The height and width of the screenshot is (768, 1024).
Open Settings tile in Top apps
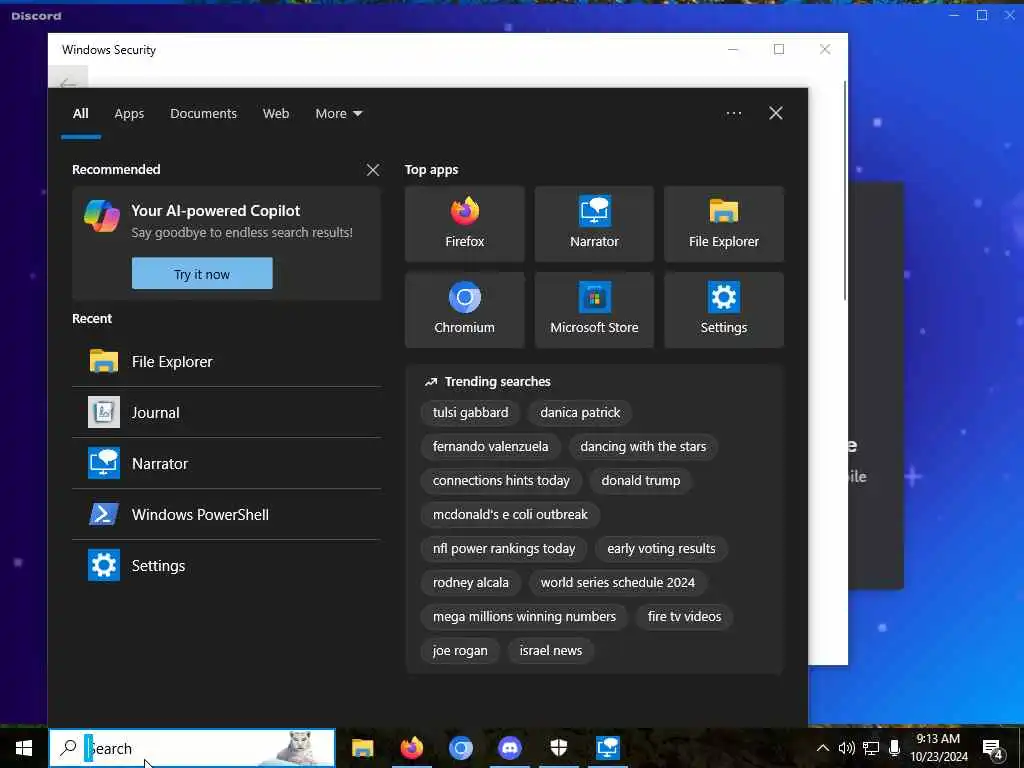pyautogui.click(x=724, y=310)
